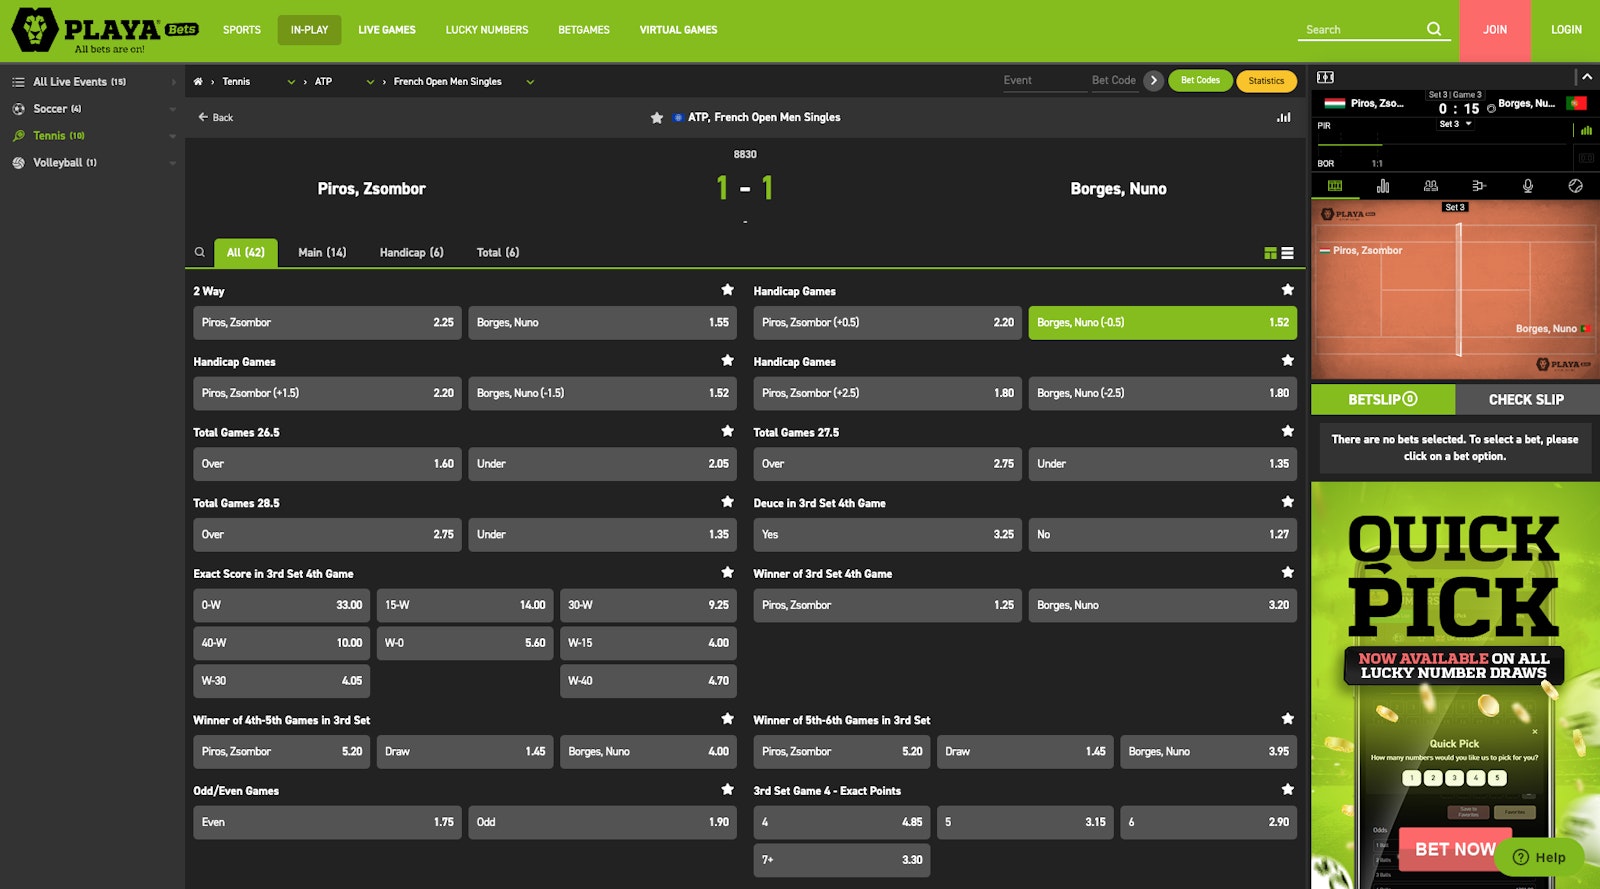
Task: Click the Soccer ball sidebar icon
Action: (x=18, y=109)
